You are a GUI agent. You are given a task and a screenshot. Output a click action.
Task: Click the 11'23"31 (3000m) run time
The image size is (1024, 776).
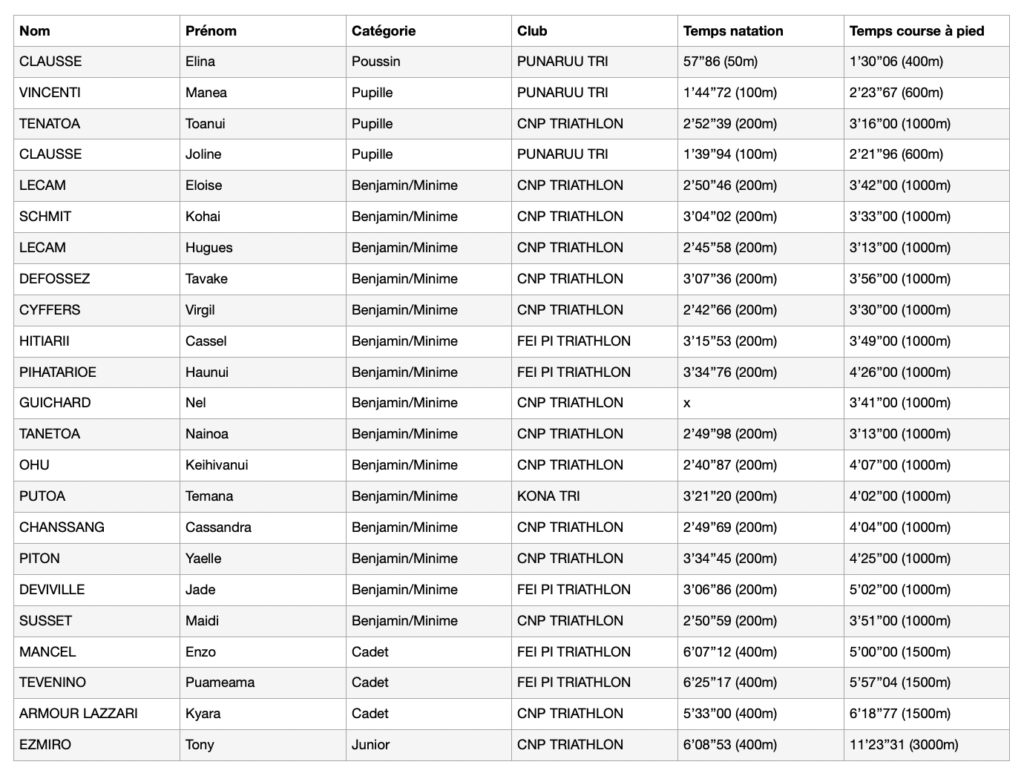pos(904,745)
